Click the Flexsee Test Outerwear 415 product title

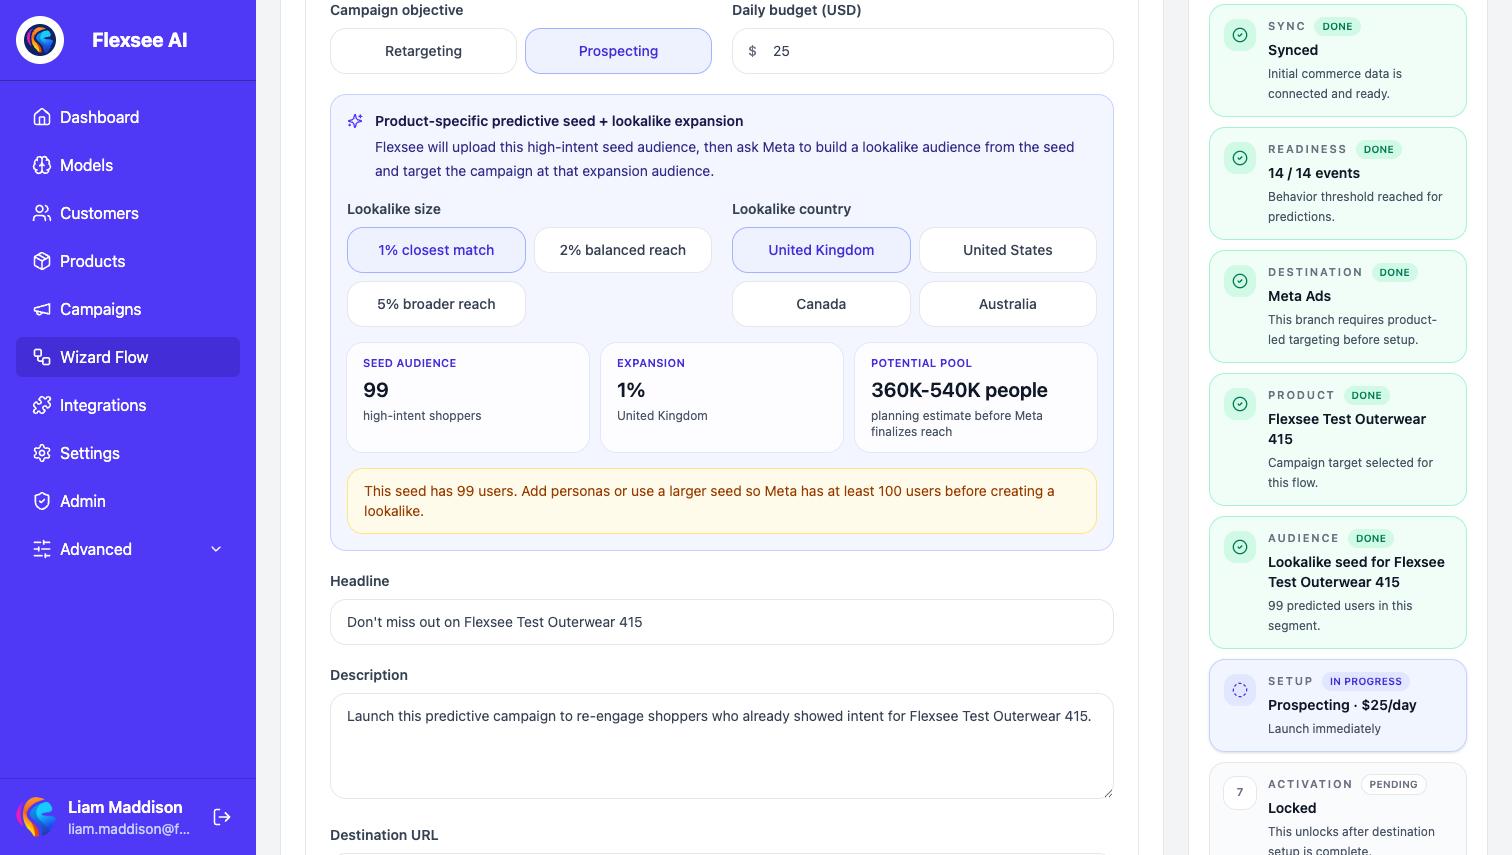pos(1347,429)
